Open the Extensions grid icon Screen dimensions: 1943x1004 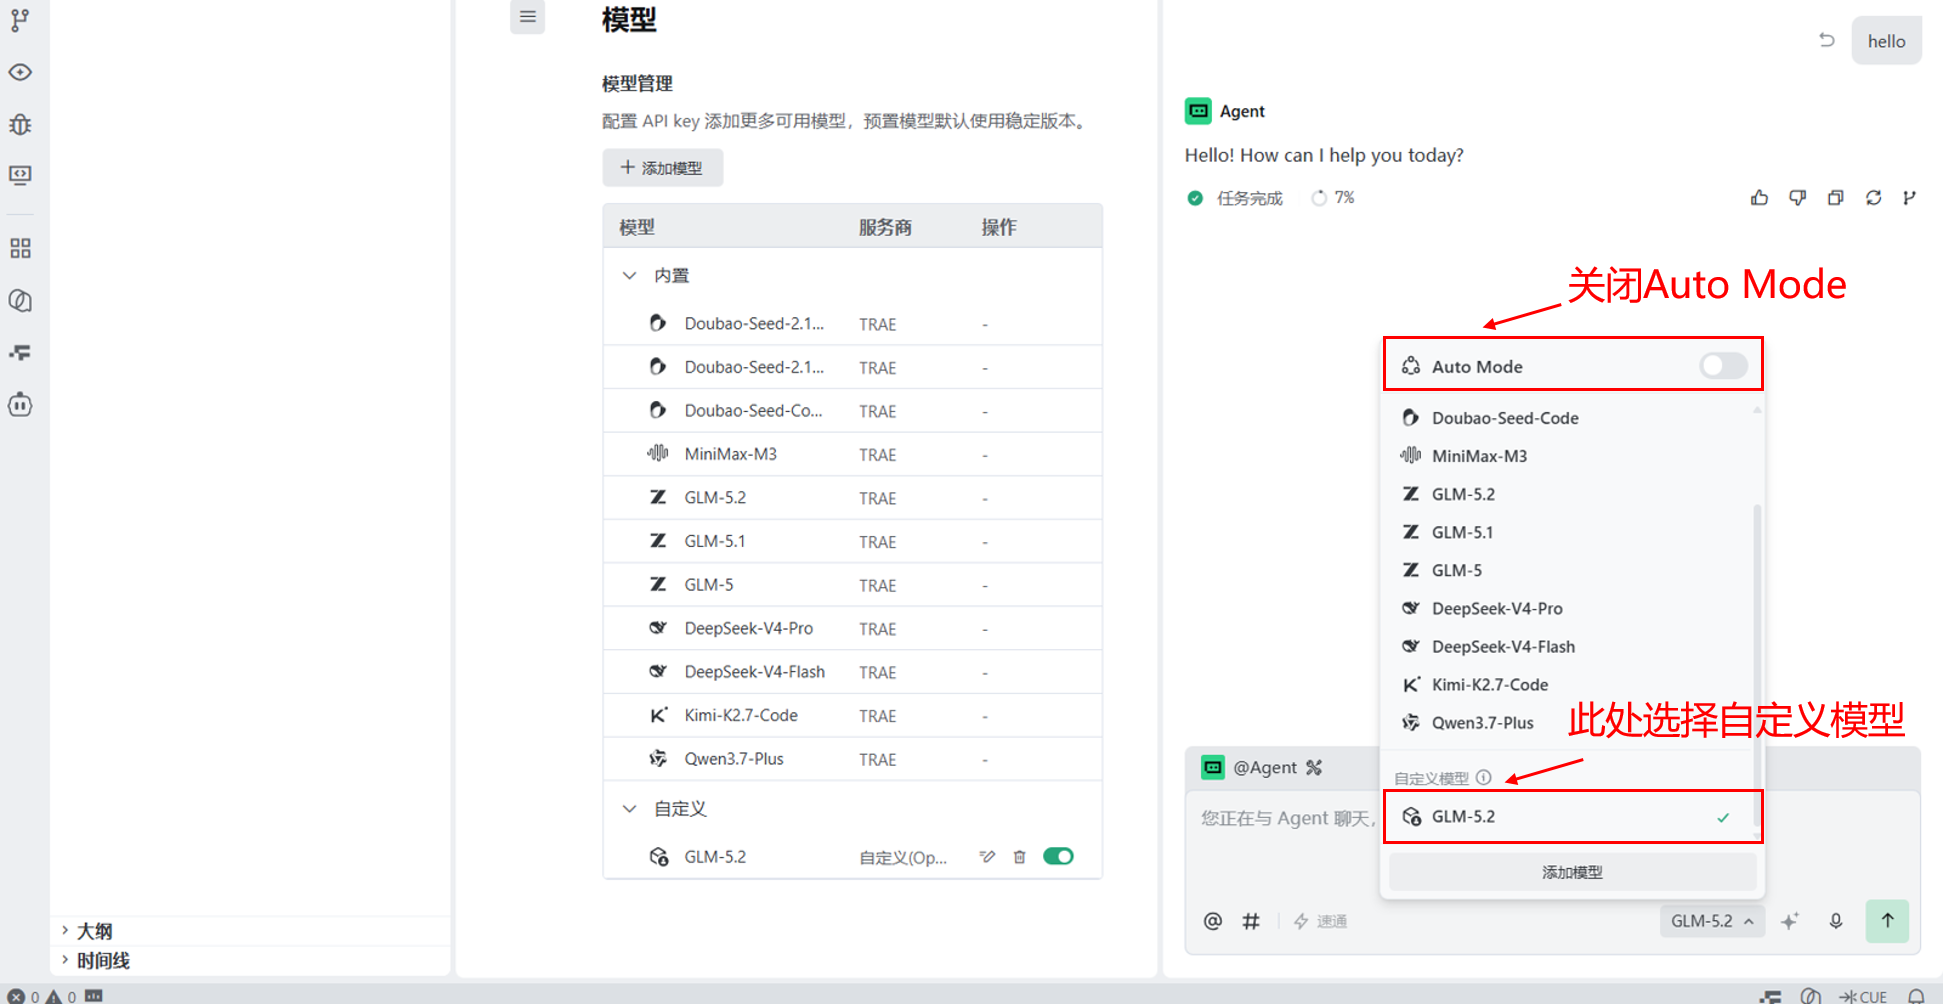(20, 248)
